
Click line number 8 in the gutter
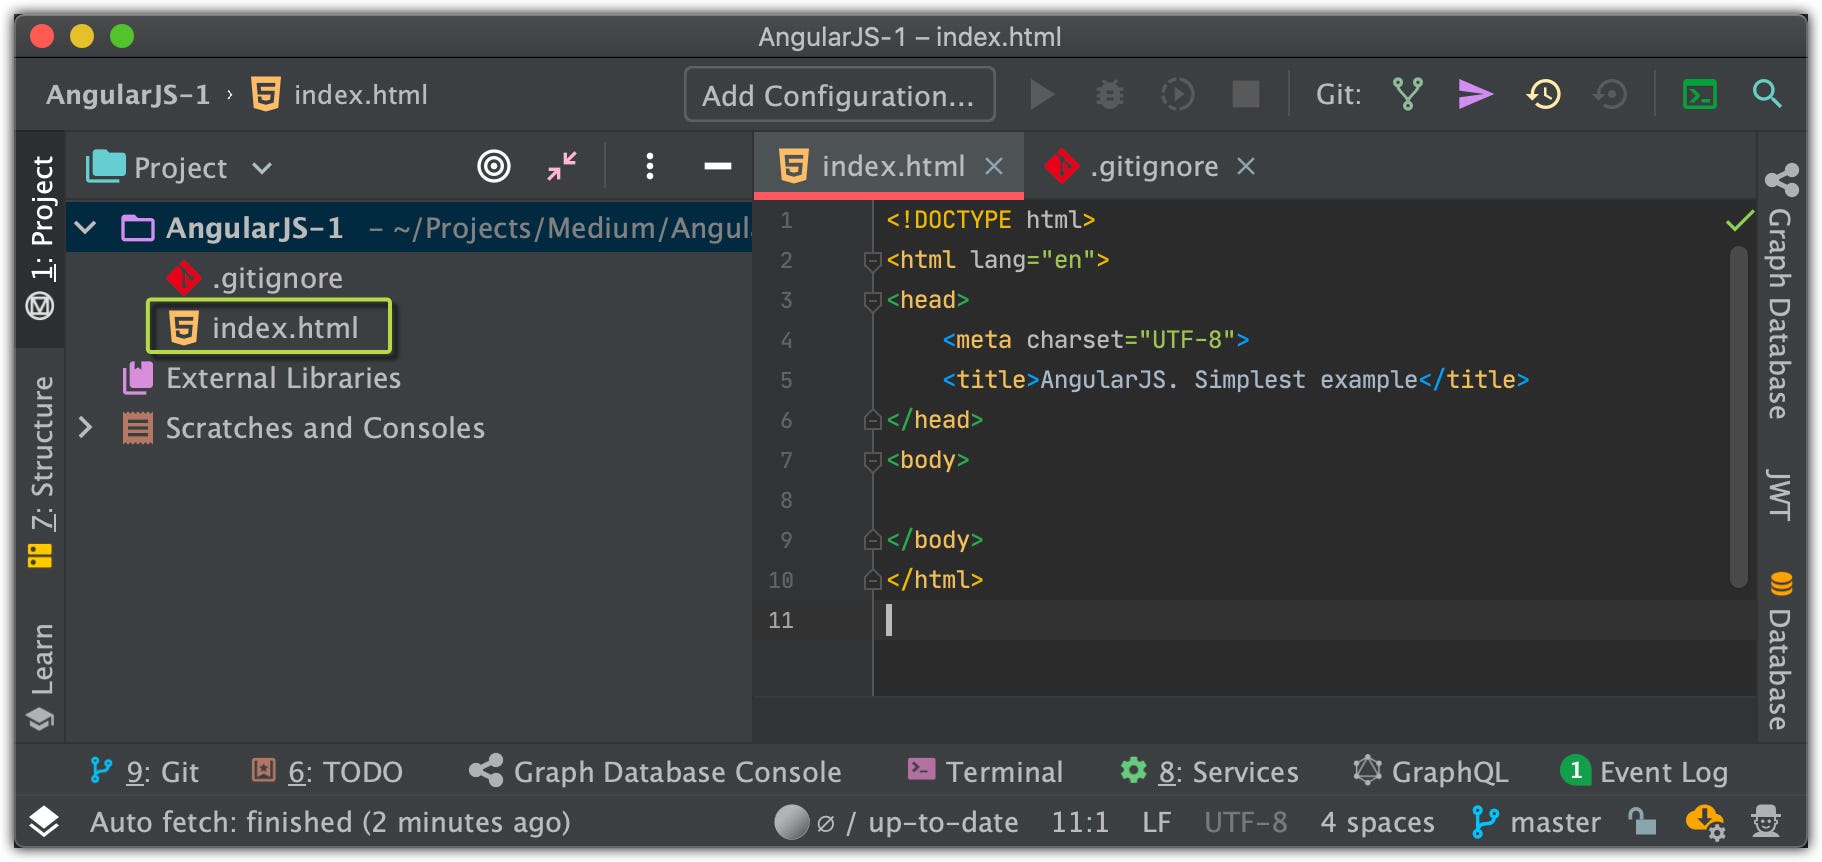click(786, 500)
